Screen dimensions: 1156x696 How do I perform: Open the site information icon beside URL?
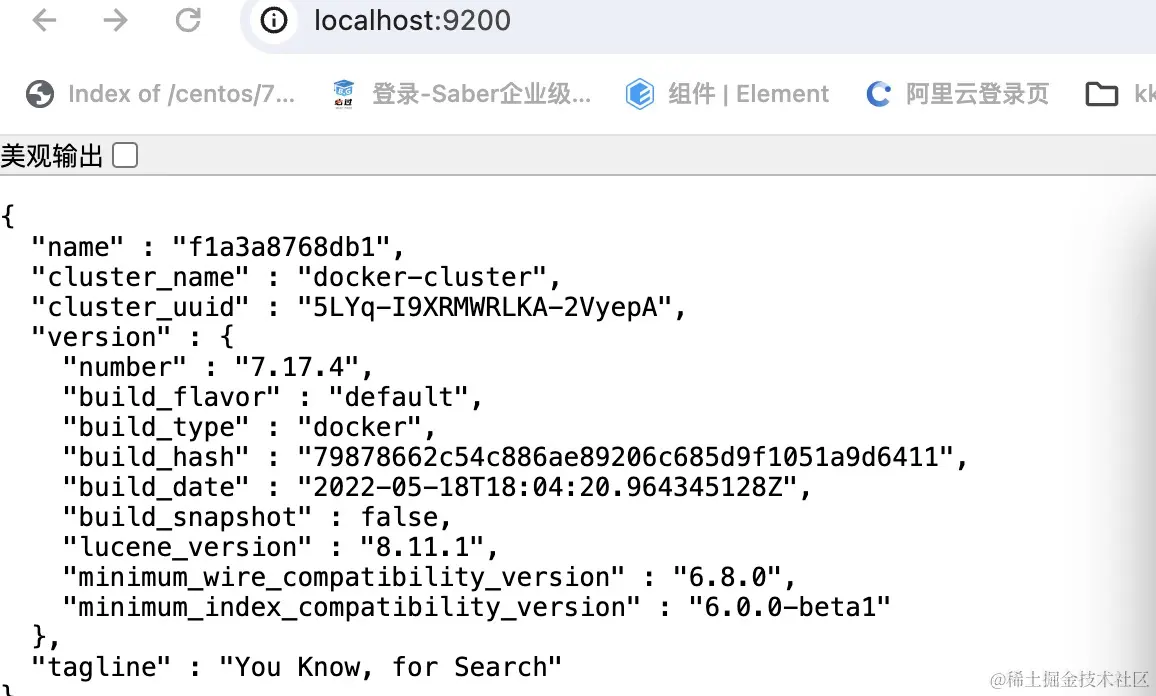point(274,20)
